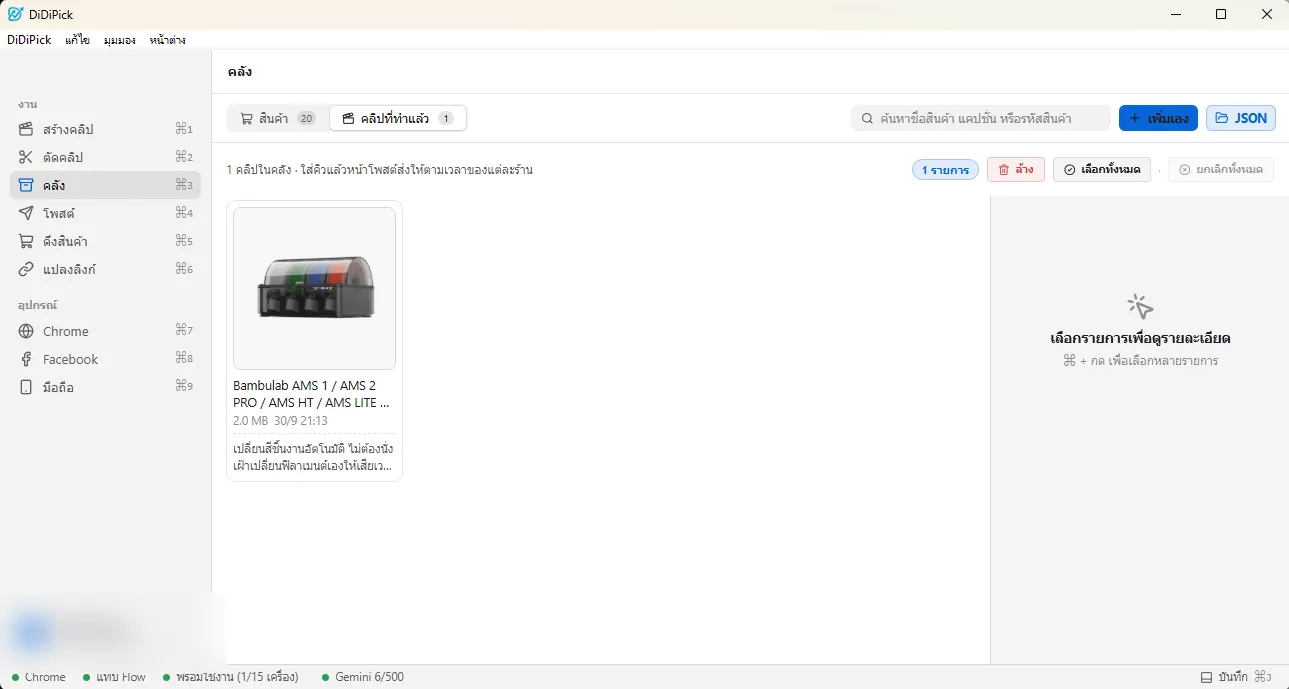Screen dimensions: 1289x689
Task: Minimize the DiDiPick window
Action: tap(1175, 14)
